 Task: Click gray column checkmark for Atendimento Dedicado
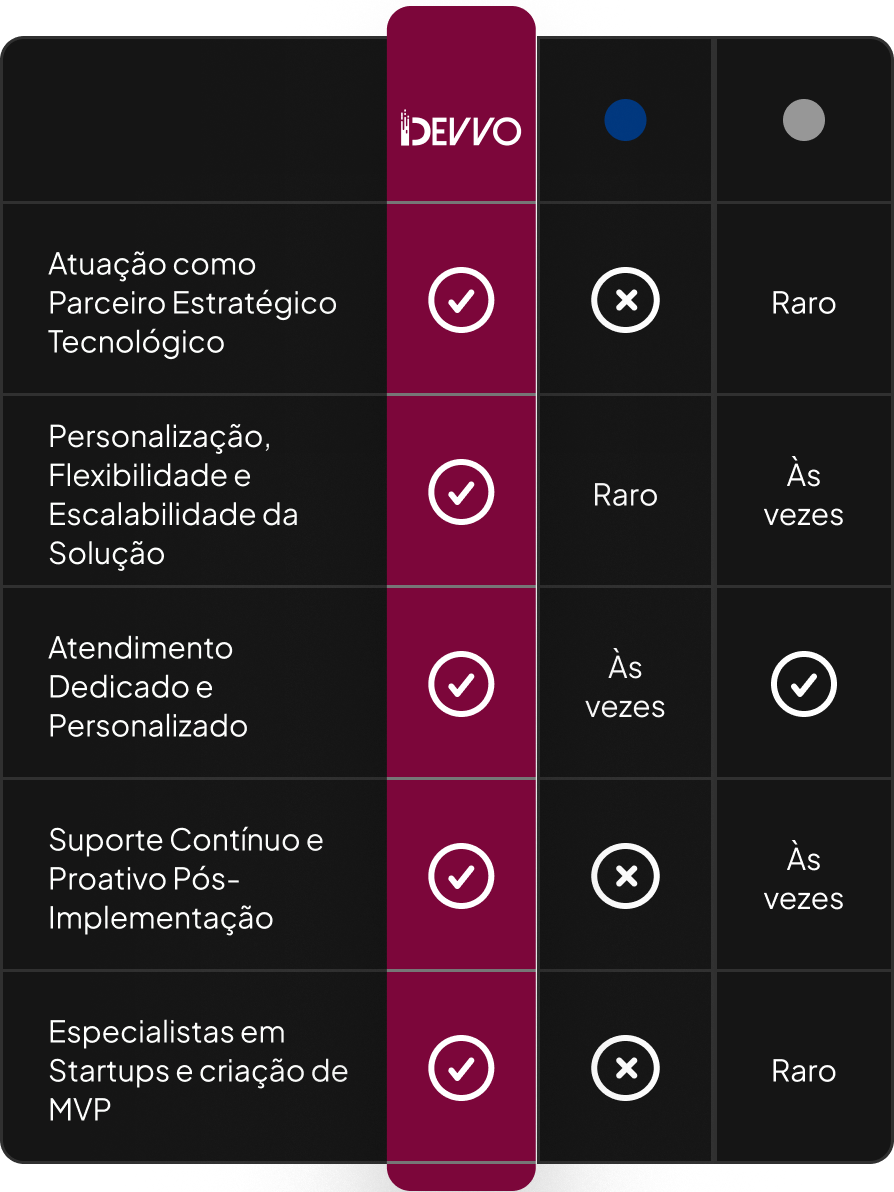point(804,684)
